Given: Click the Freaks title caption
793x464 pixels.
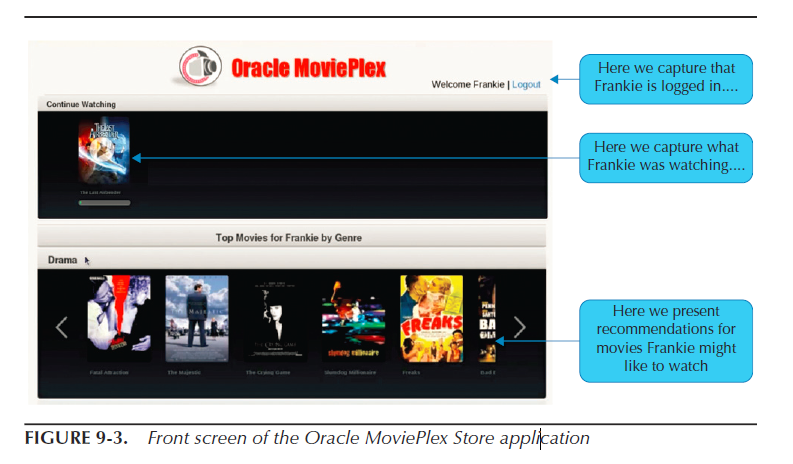Looking at the screenshot, I should click(411, 372).
